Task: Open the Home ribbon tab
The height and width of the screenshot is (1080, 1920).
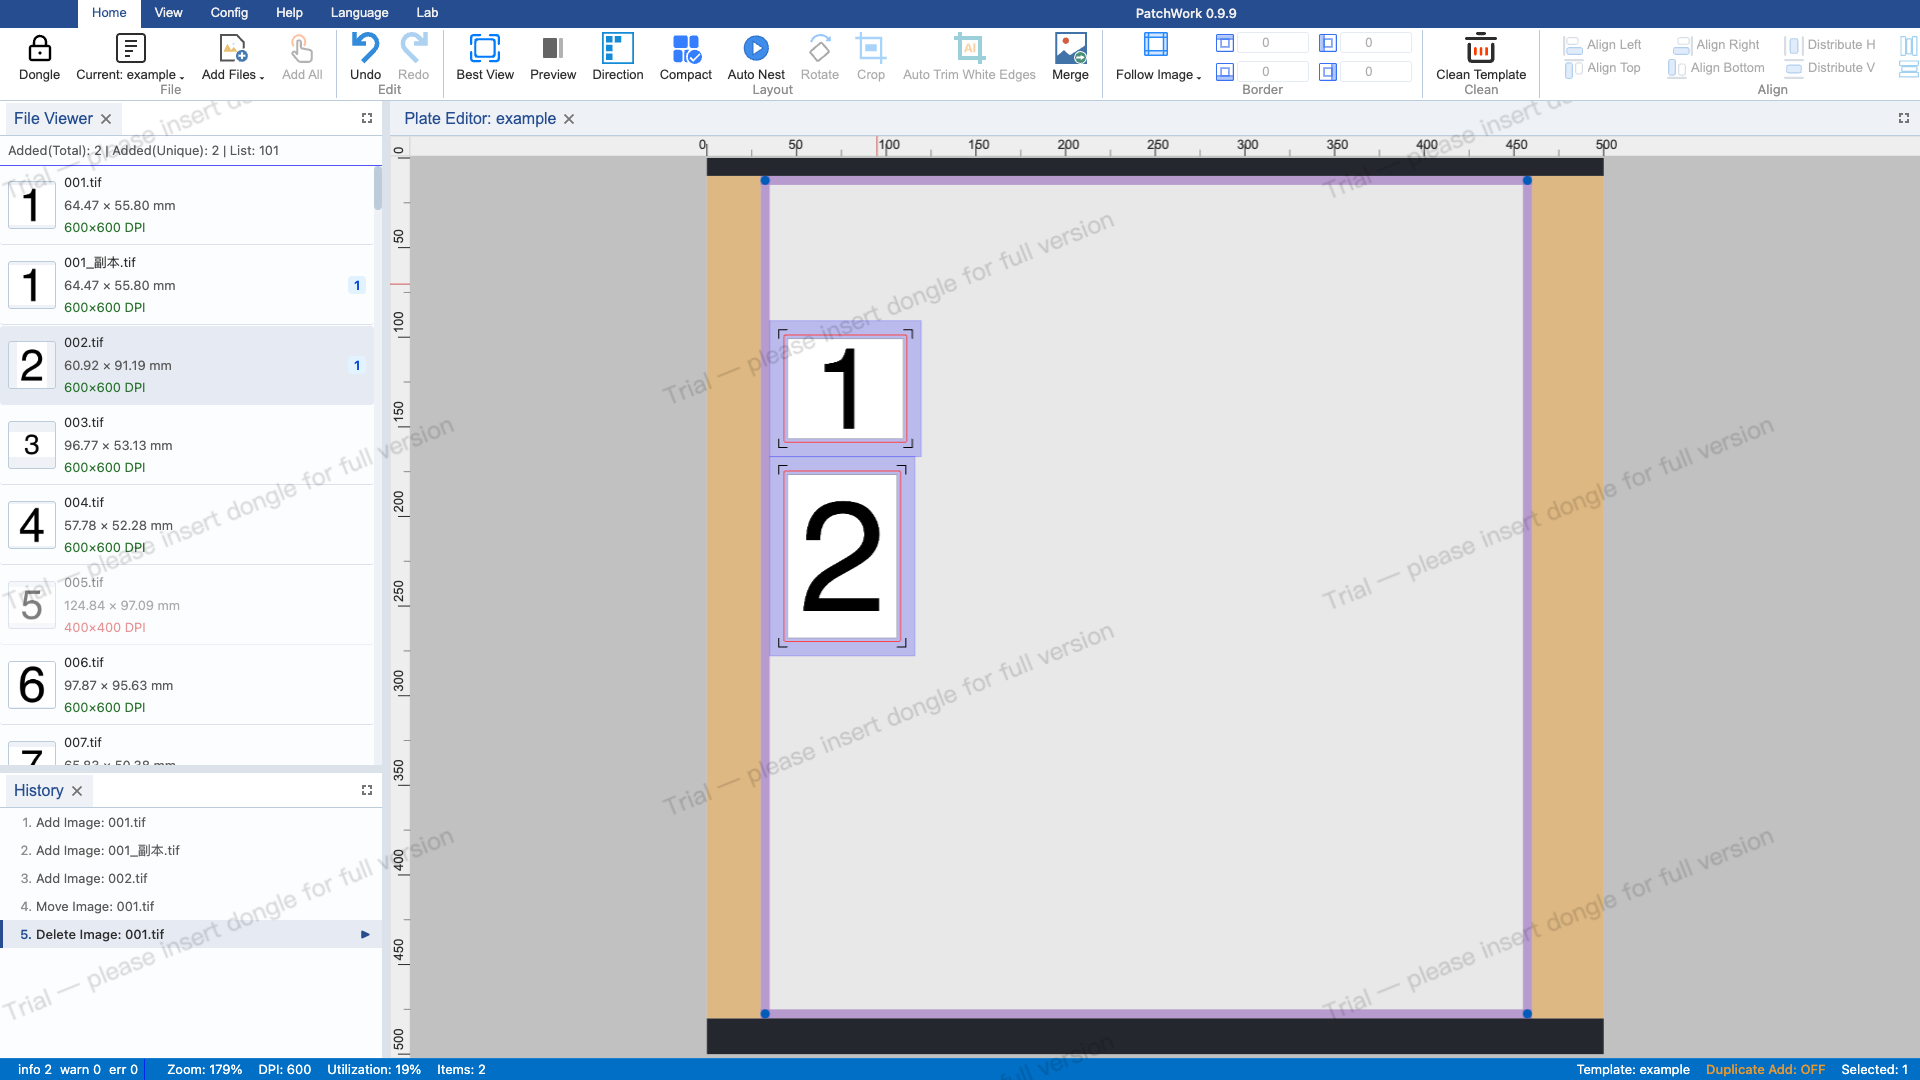Action: [109, 13]
